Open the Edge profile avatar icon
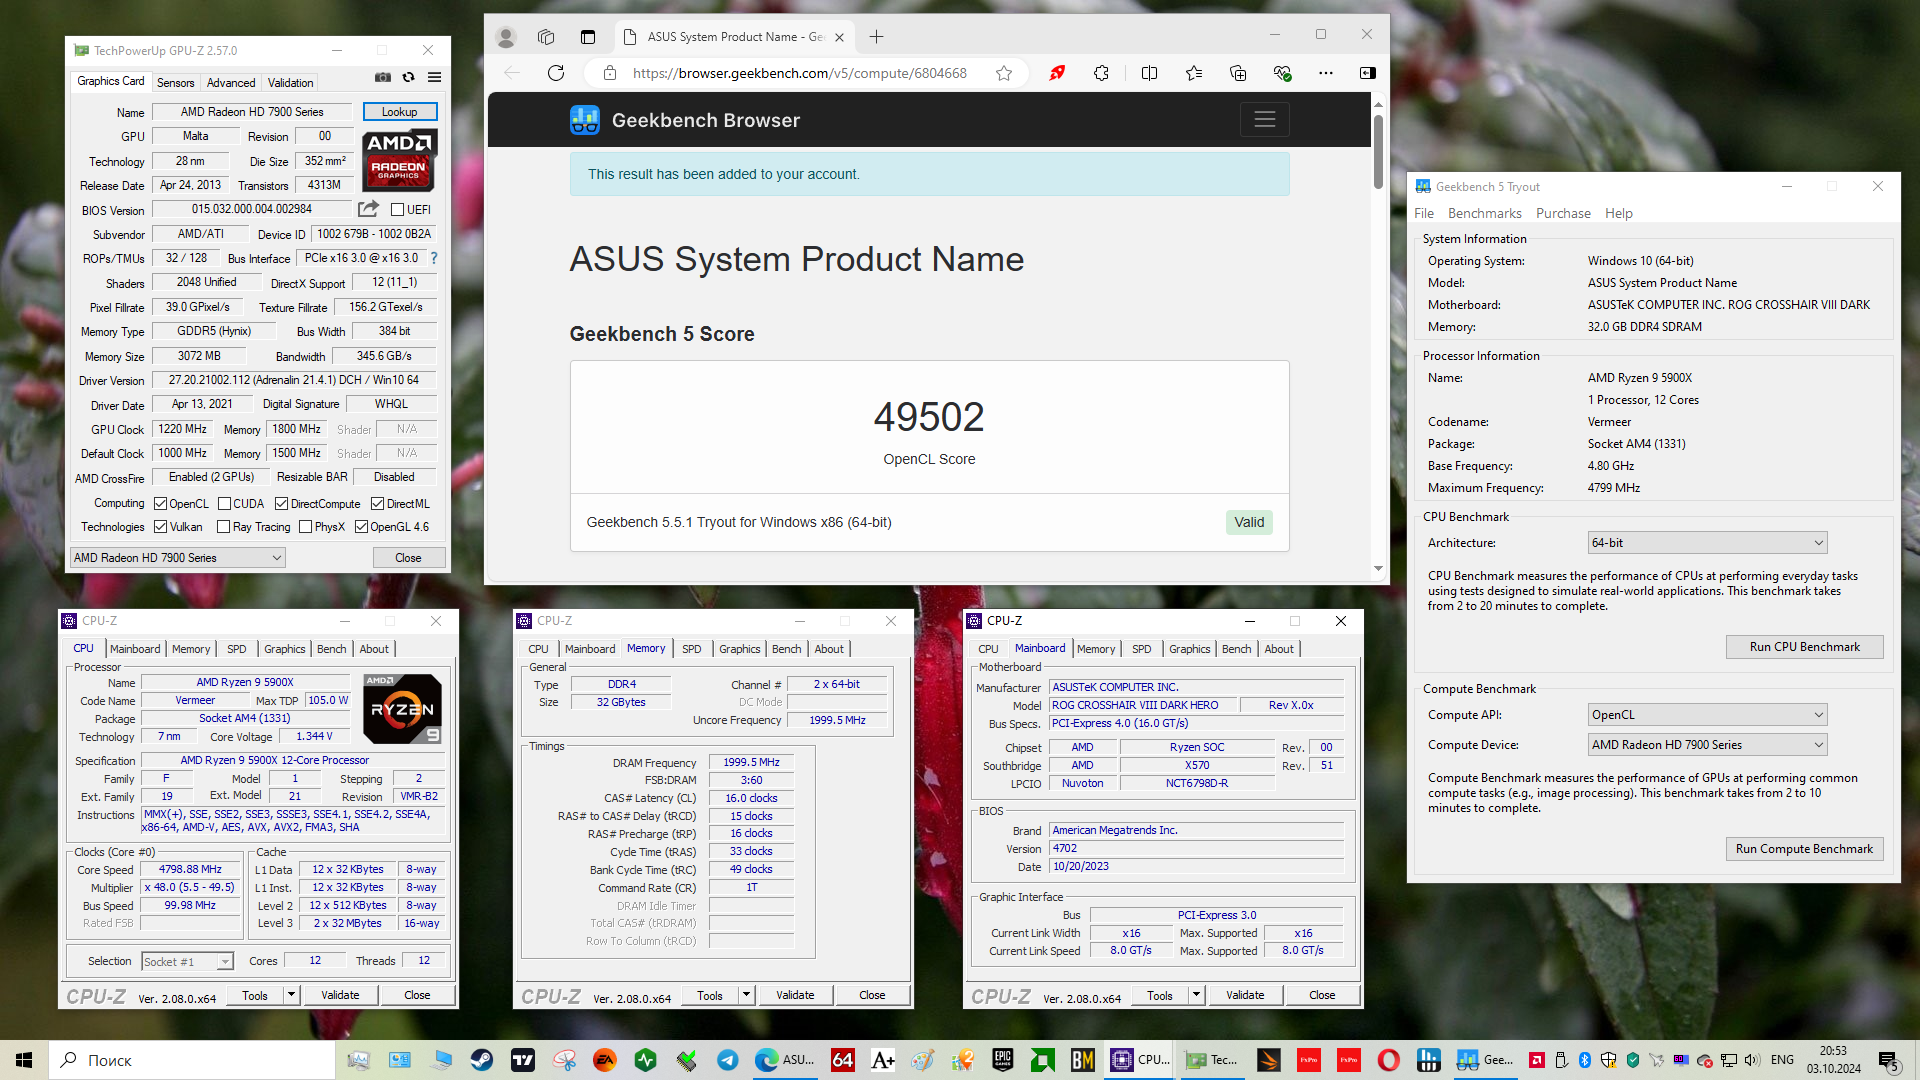Screen dimensions: 1920x1080 click(506, 37)
